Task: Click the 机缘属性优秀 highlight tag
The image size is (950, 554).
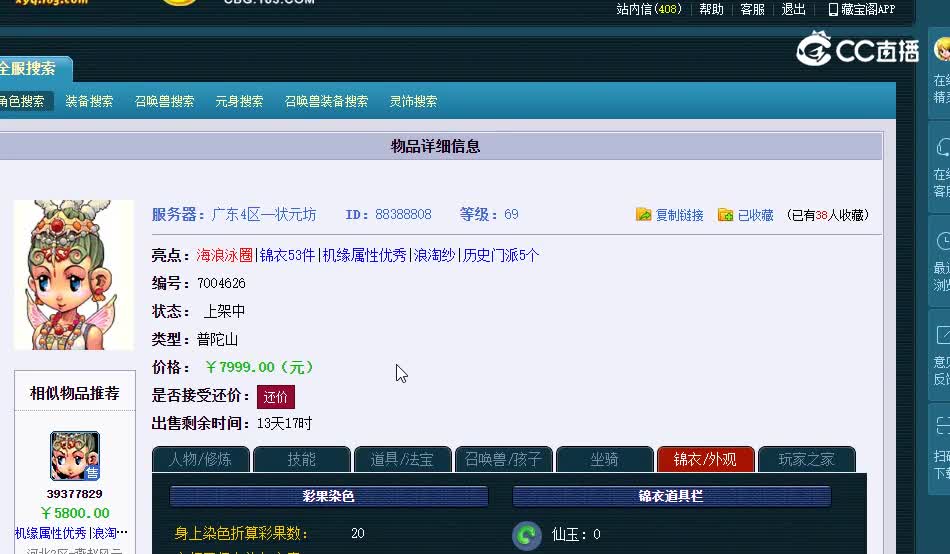Action: [x=364, y=255]
